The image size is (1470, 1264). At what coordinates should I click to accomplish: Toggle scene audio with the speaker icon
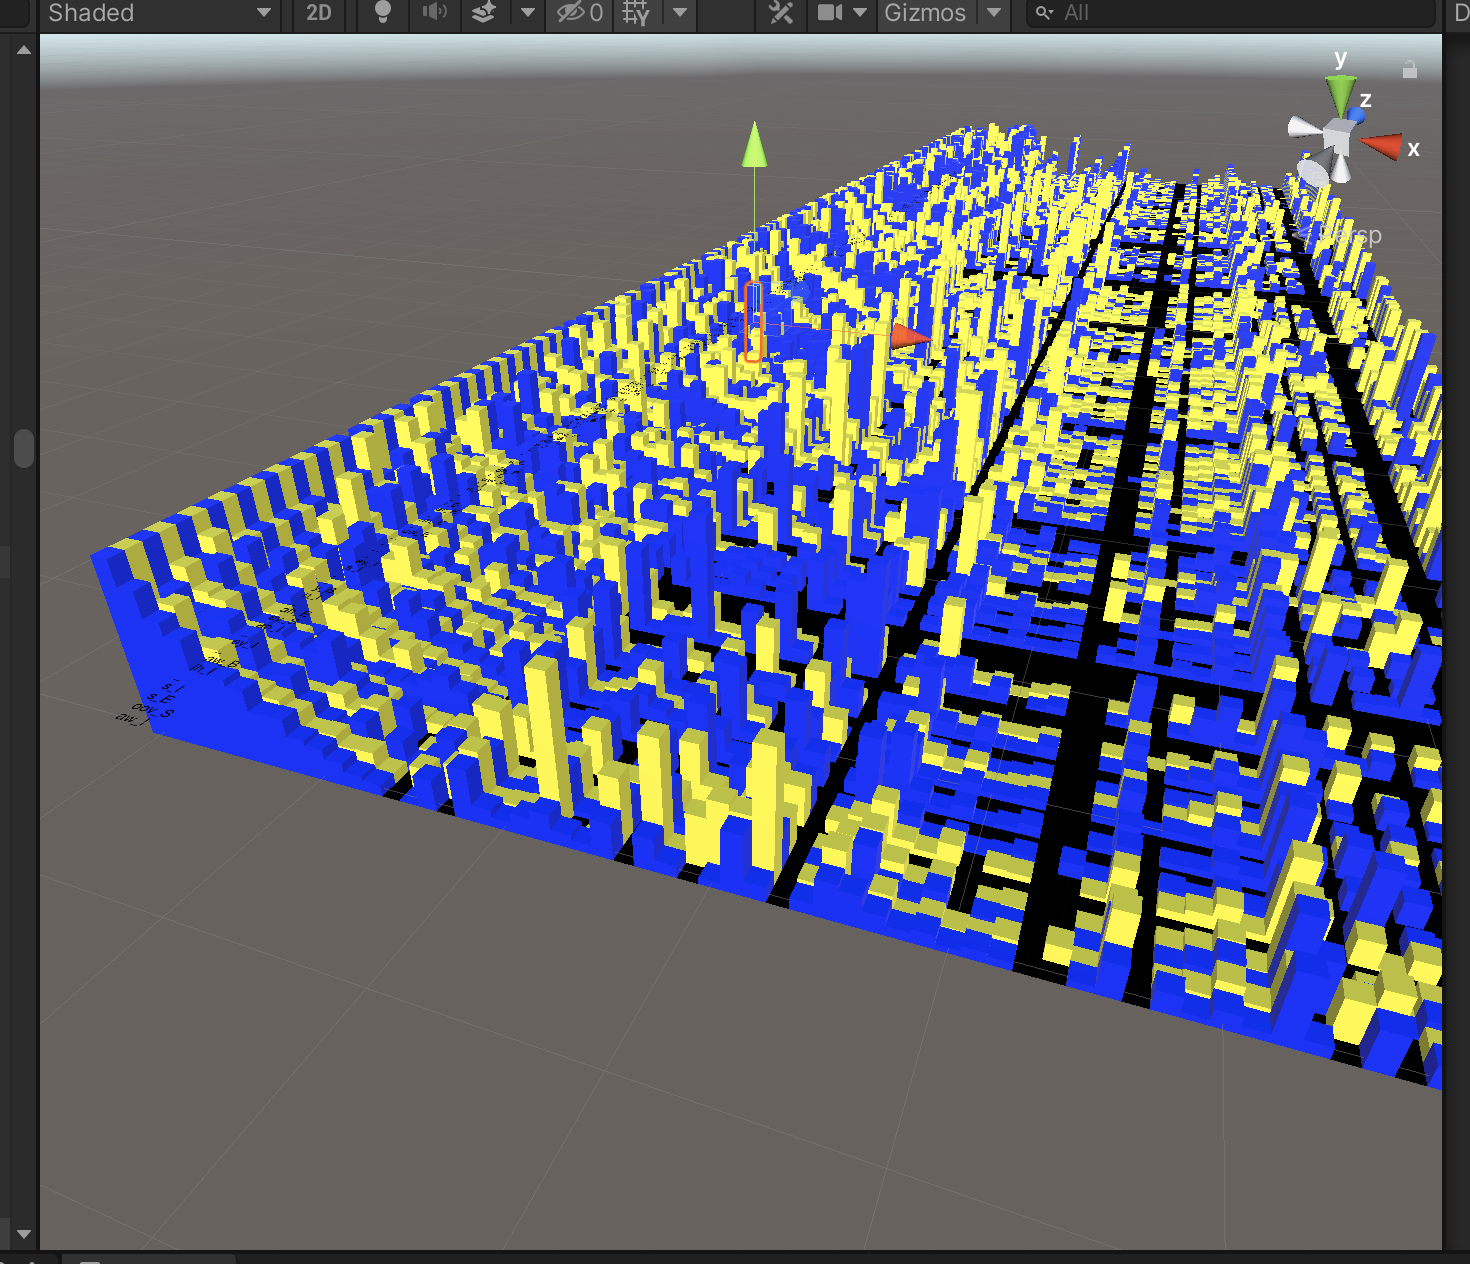pyautogui.click(x=434, y=12)
